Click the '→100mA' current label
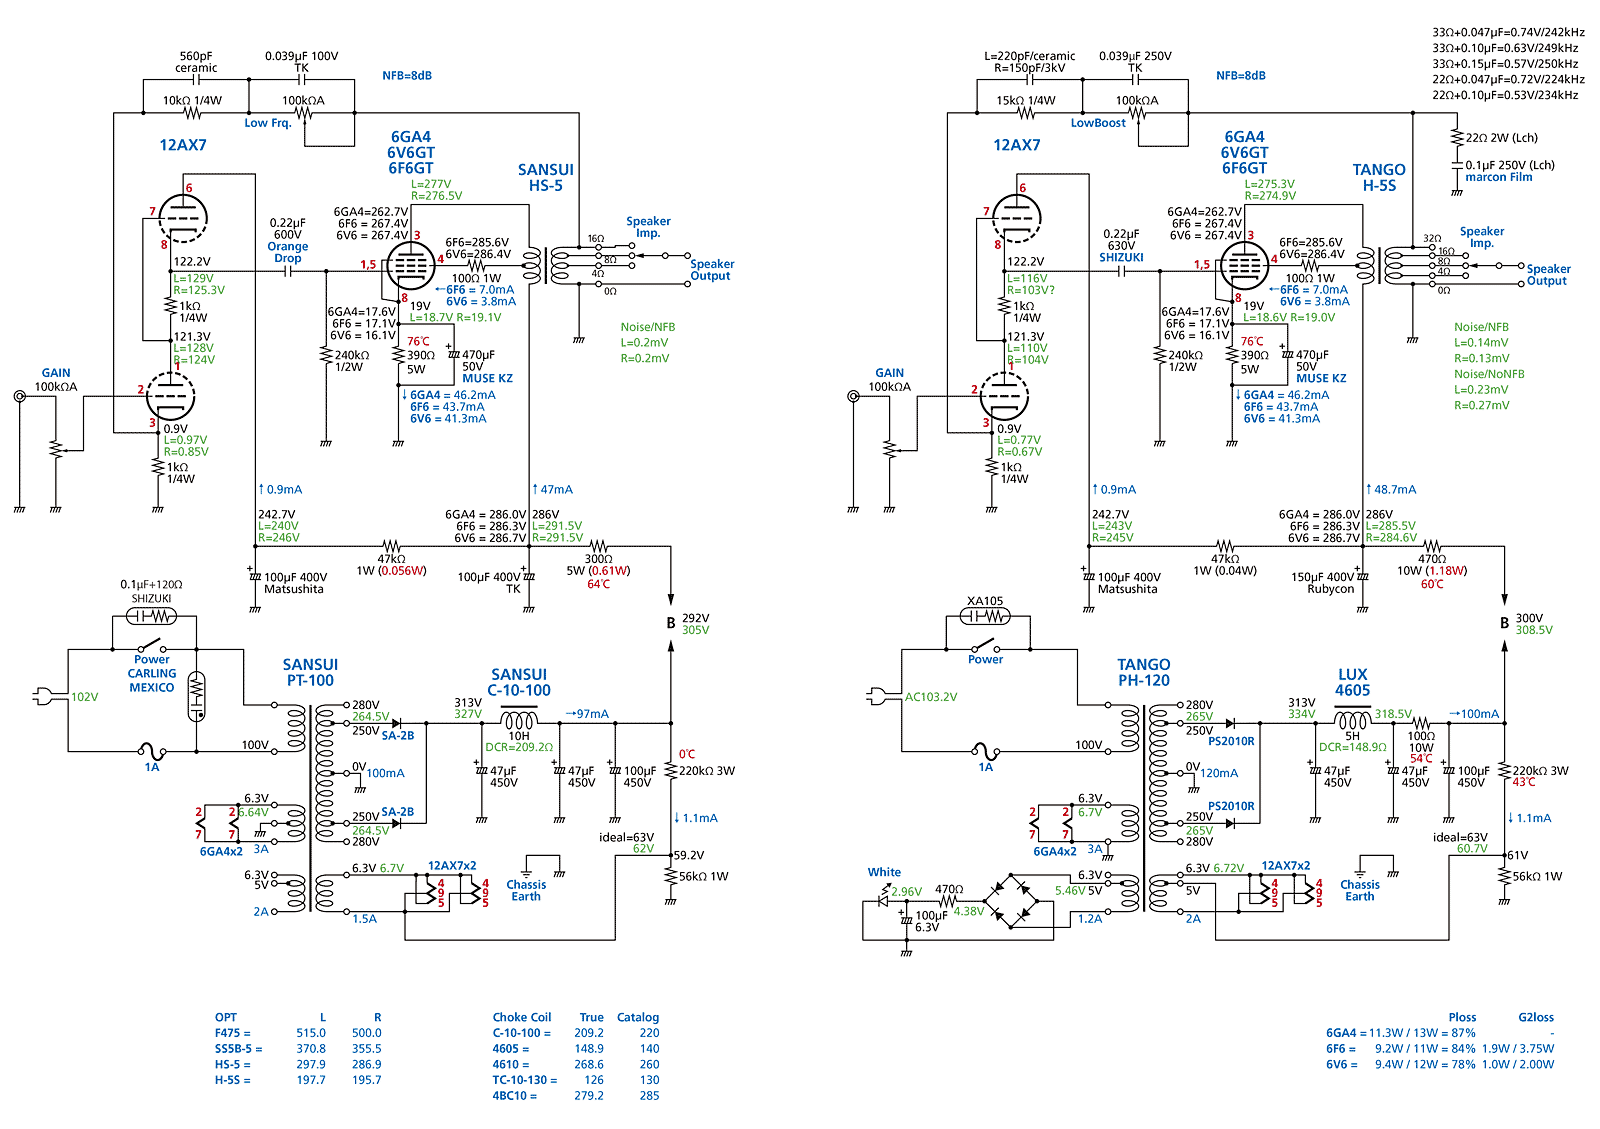Viewport: 1600px width, 1129px height. [1474, 714]
